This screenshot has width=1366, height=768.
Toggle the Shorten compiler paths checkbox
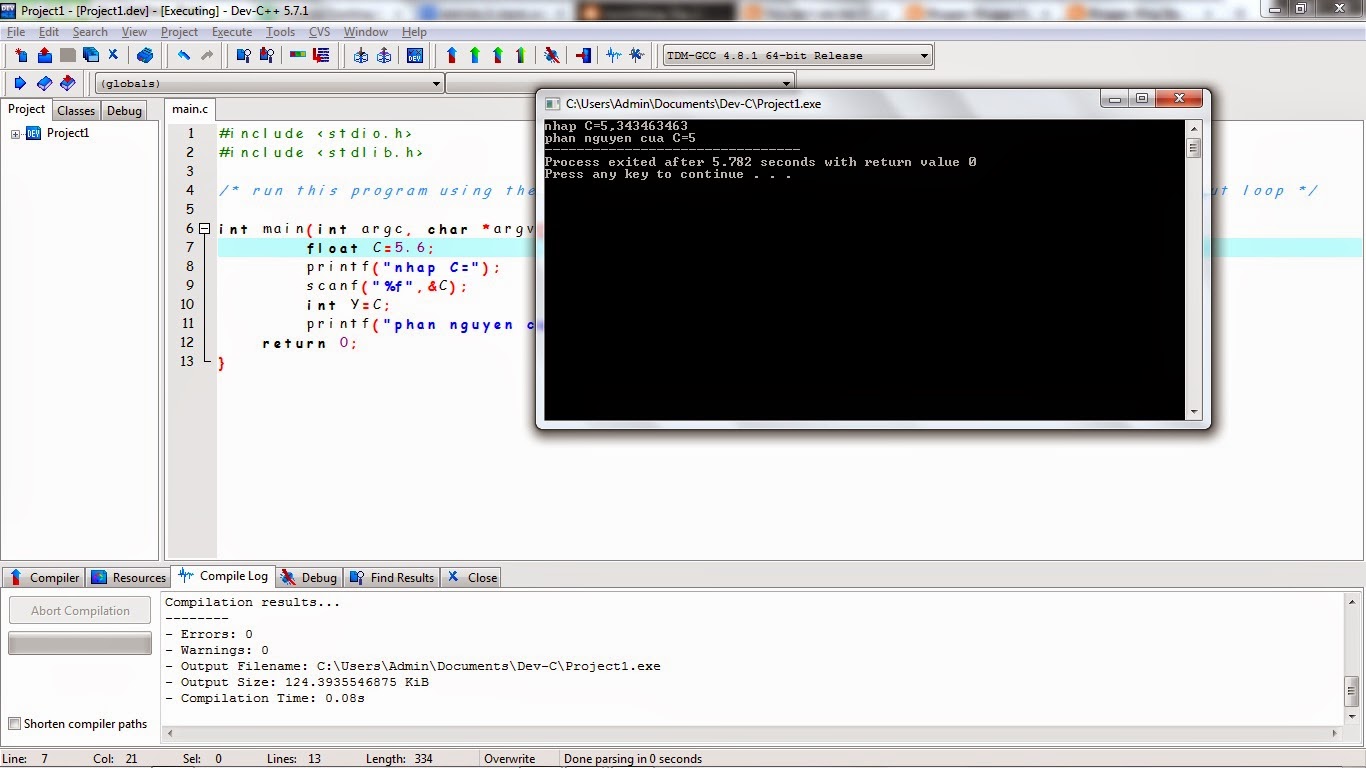pos(14,724)
